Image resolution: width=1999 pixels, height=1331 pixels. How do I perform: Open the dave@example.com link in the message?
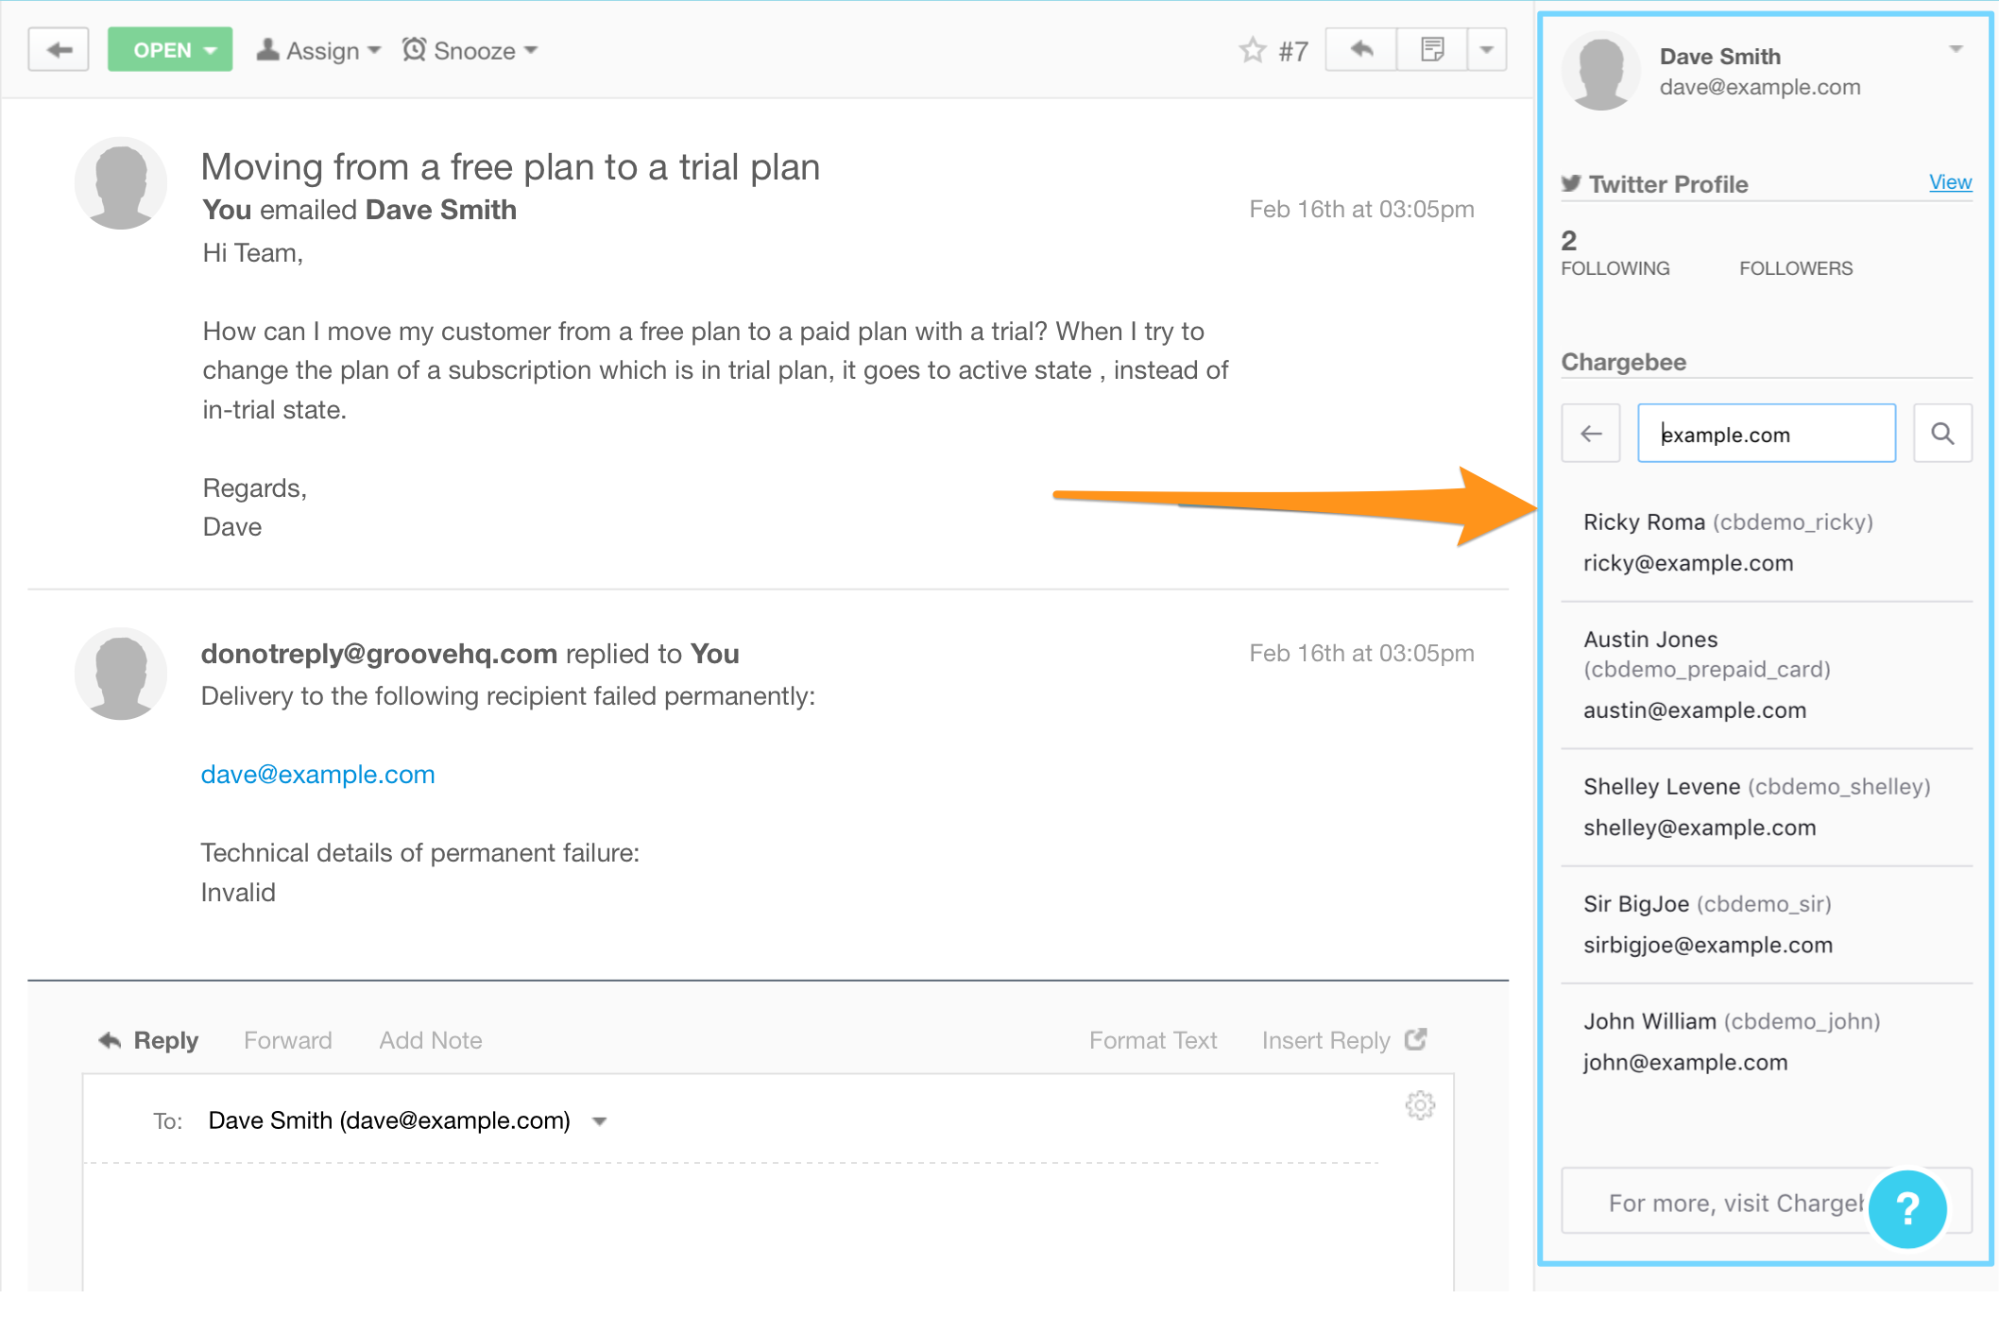(x=318, y=774)
